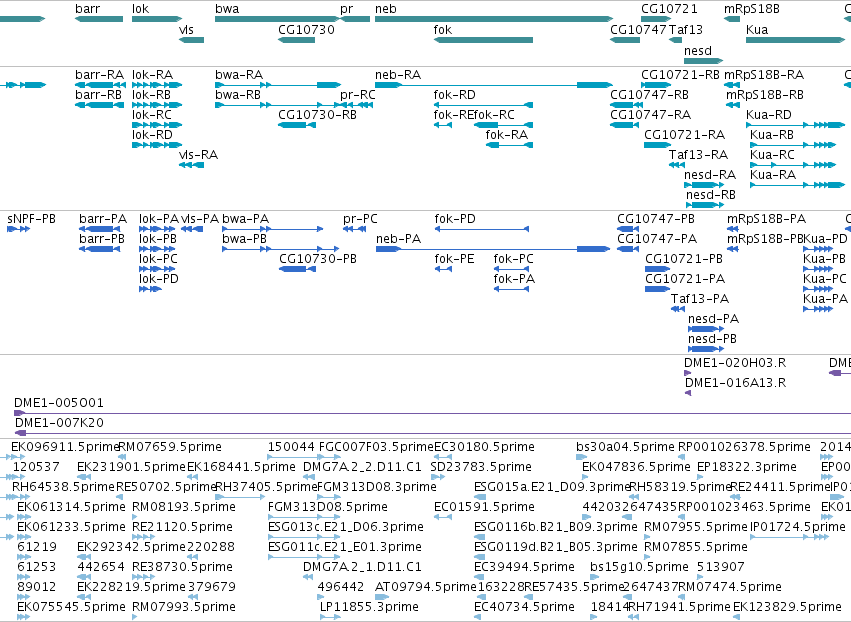Select transcript lok-RD
This screenshot has height=622, width=851.
(152, 135)
